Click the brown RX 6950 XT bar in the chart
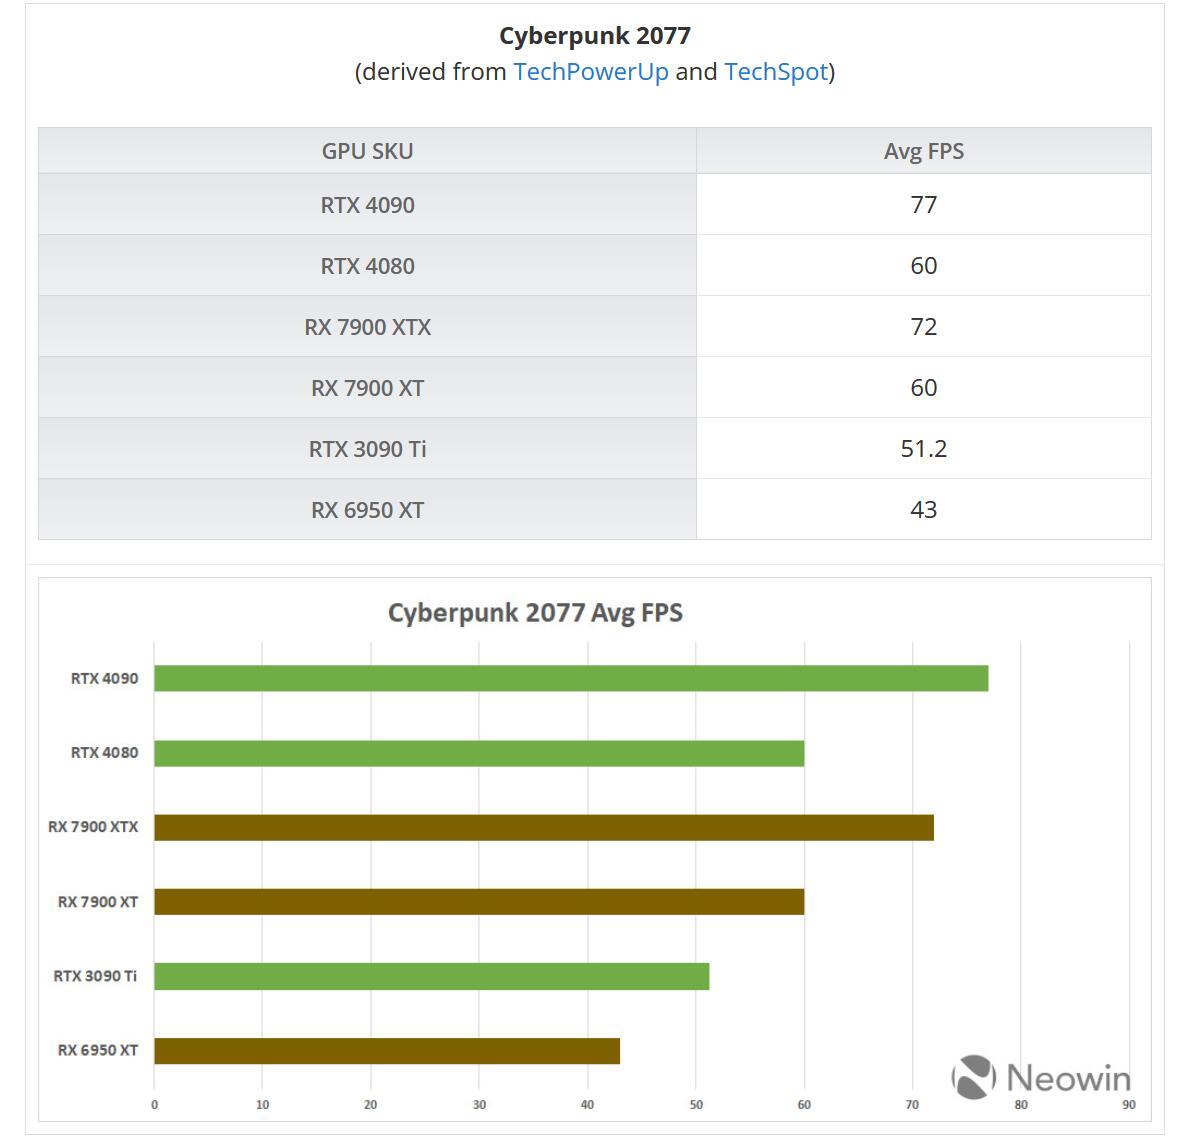This screenshot has width=1183, height=1145. [387, 1051]
